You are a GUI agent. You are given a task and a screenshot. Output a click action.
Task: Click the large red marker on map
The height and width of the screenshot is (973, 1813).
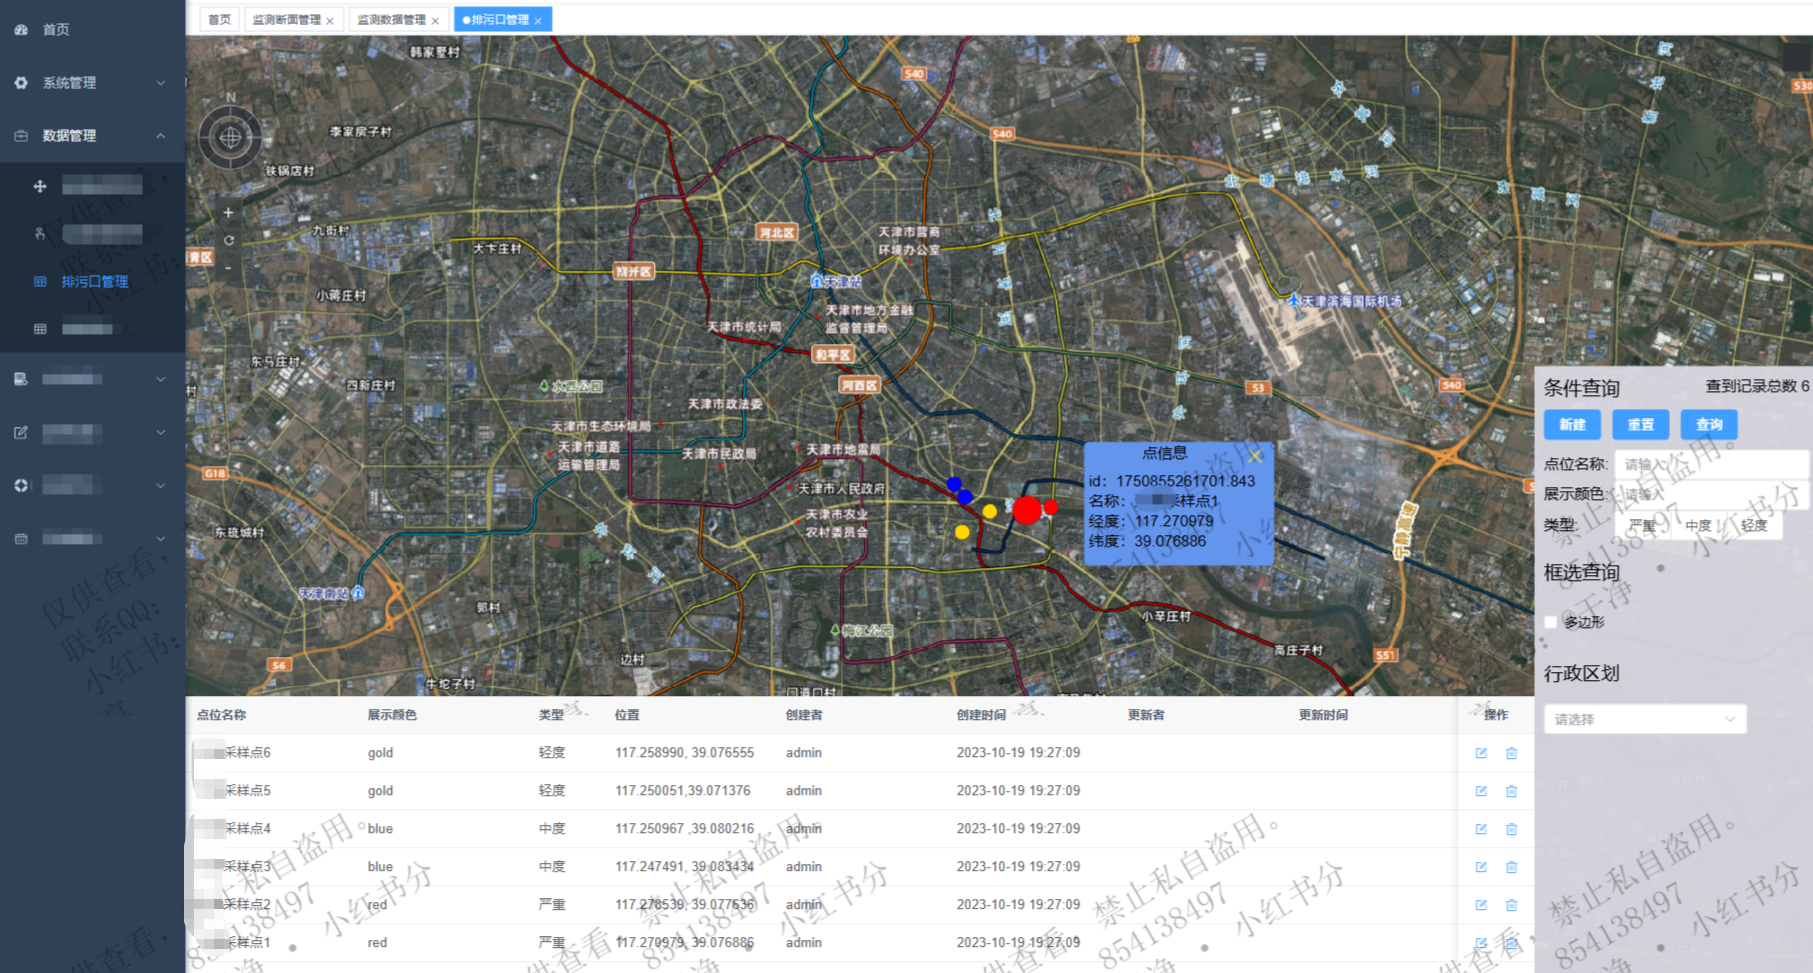click(x=1026, y=510)
